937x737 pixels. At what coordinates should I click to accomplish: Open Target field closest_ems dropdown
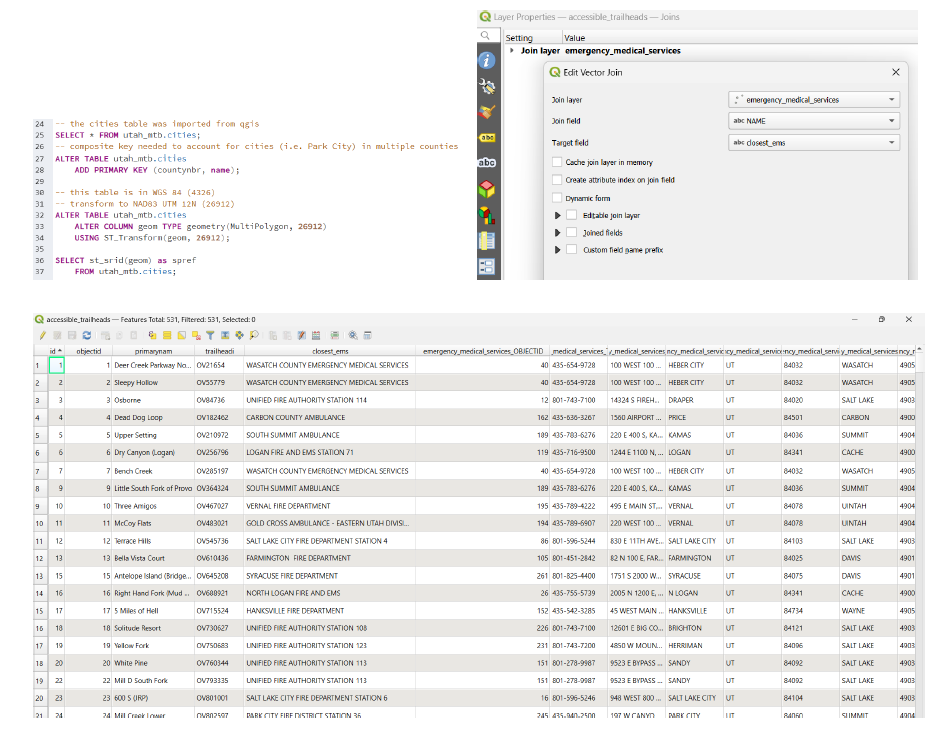tap(814, 143)
